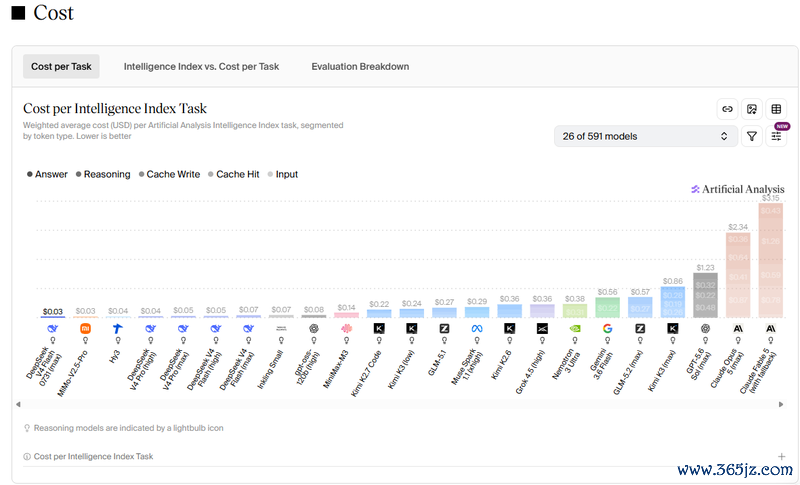Toggle the Answer legend series
Screen dimensions: 800x485
pos(47,174)
